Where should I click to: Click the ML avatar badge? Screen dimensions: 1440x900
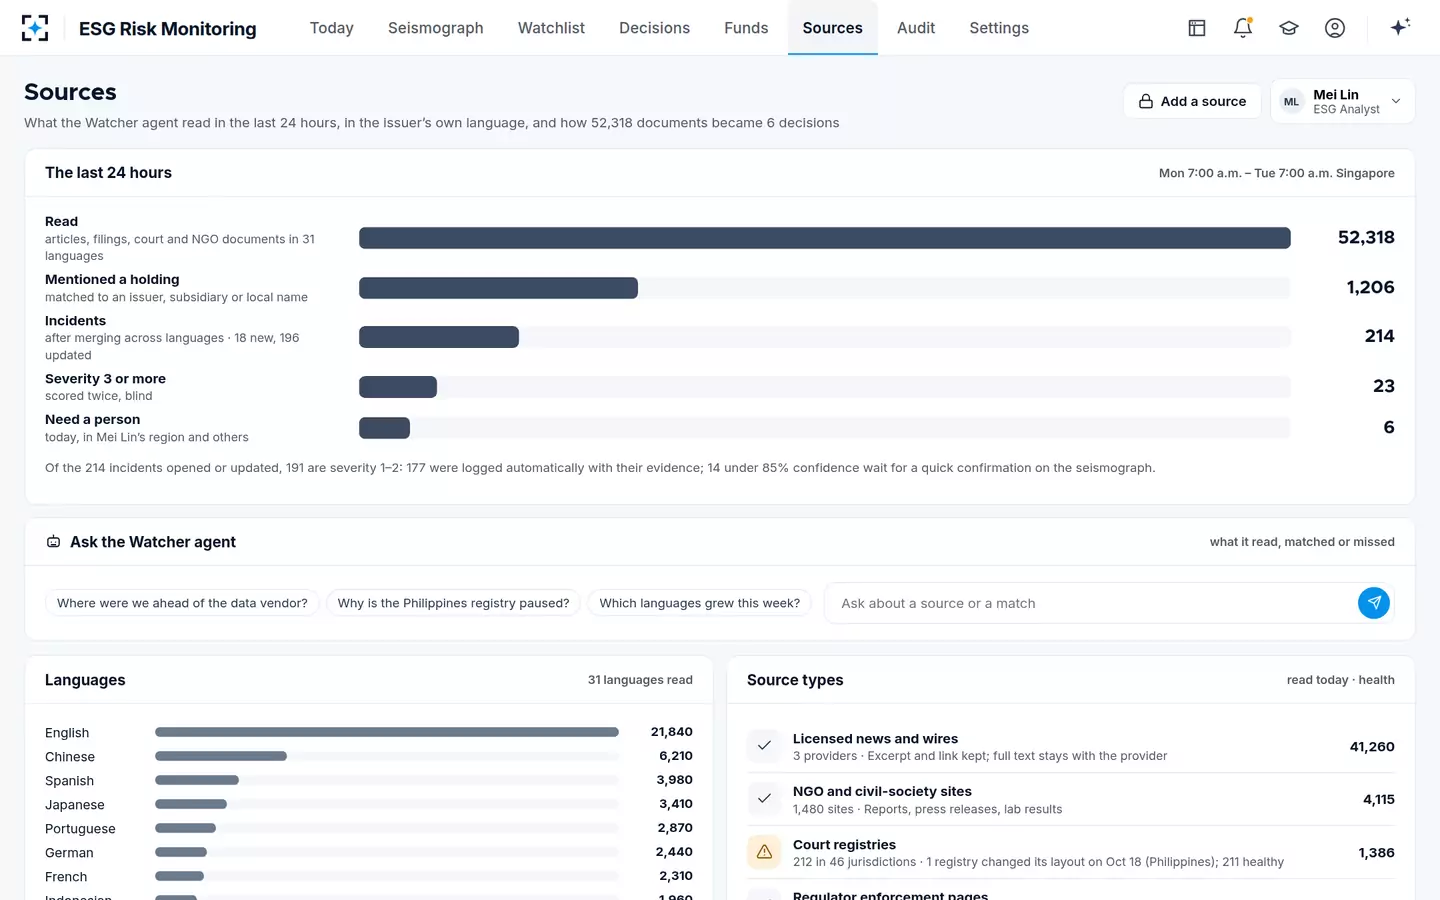point(1292,102)
